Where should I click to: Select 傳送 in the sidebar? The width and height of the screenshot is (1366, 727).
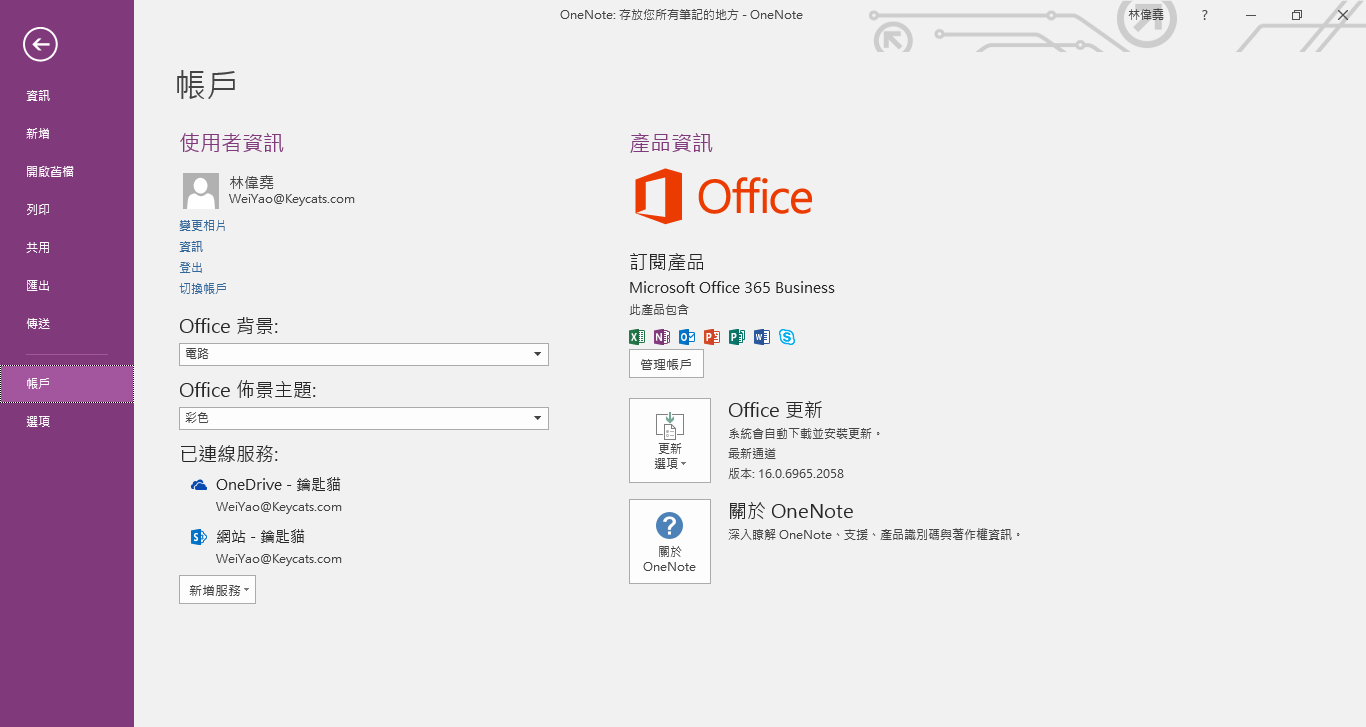(67, 324)
